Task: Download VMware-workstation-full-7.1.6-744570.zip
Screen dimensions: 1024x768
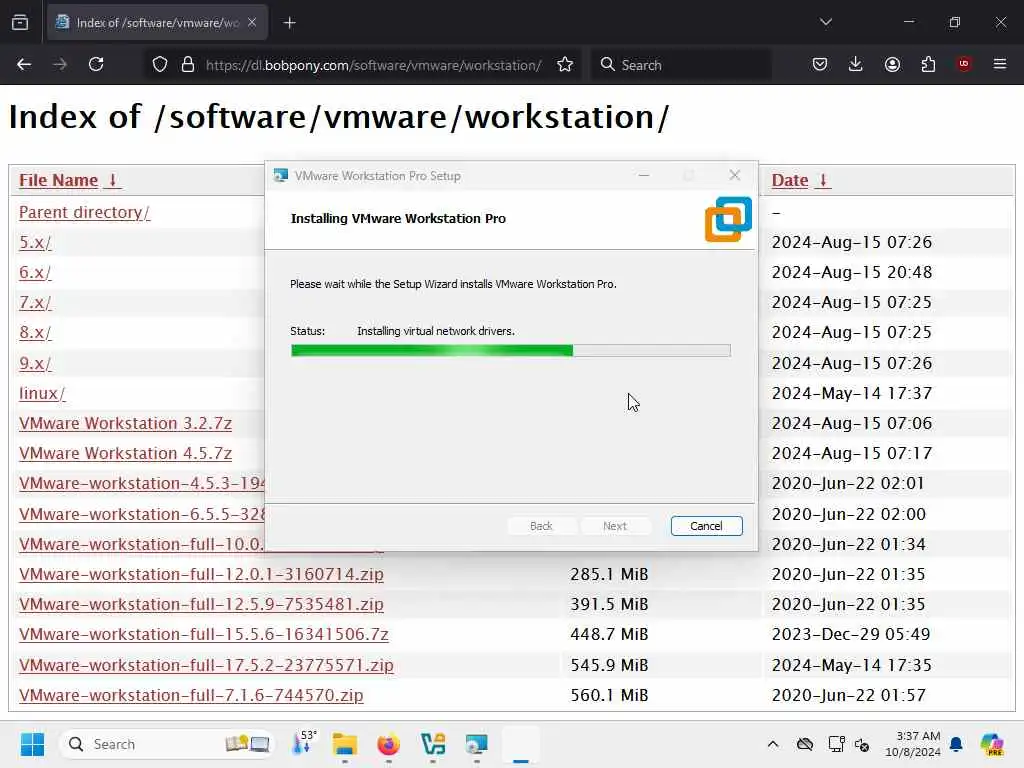Action: 191,695
